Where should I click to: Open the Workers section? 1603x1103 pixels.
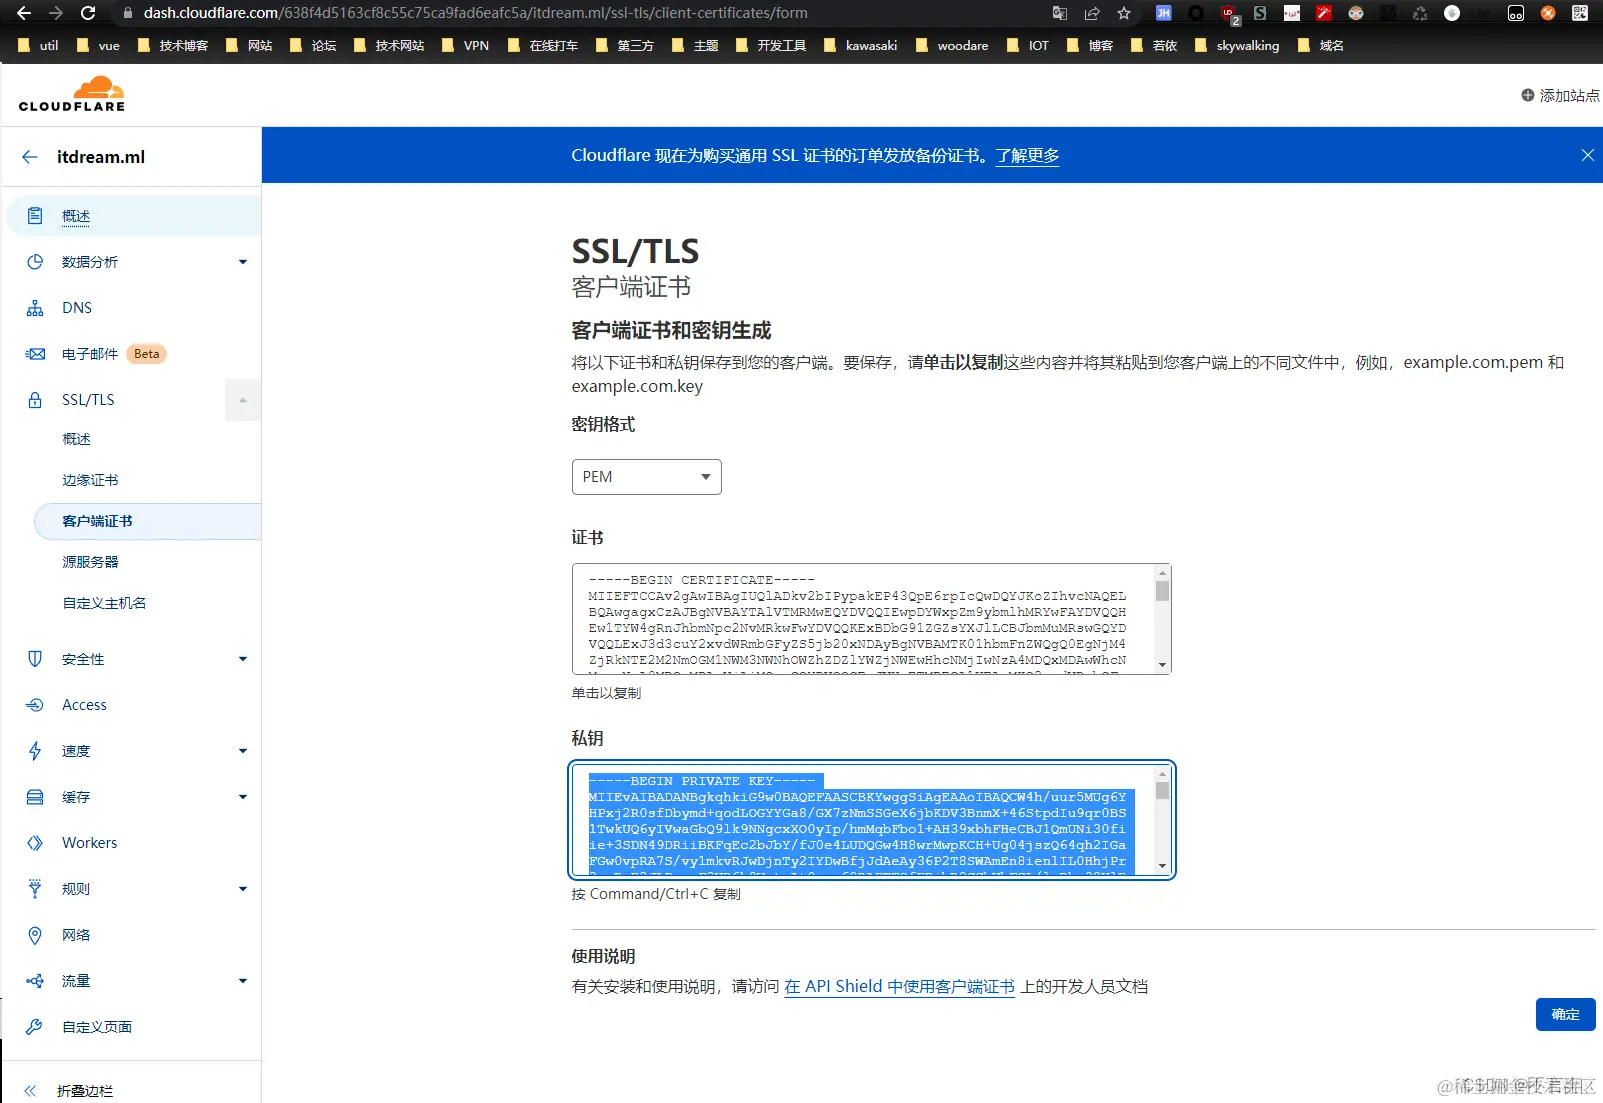(x=89, y=842)
